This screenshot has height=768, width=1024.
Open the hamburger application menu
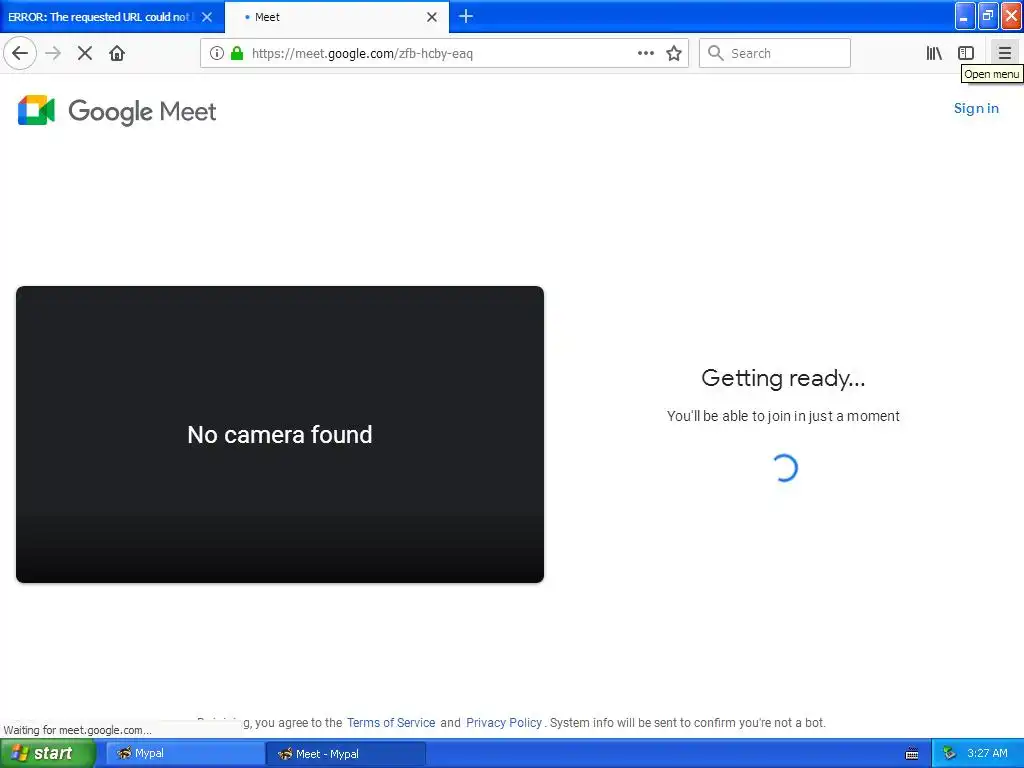(x=1004, y=53)
